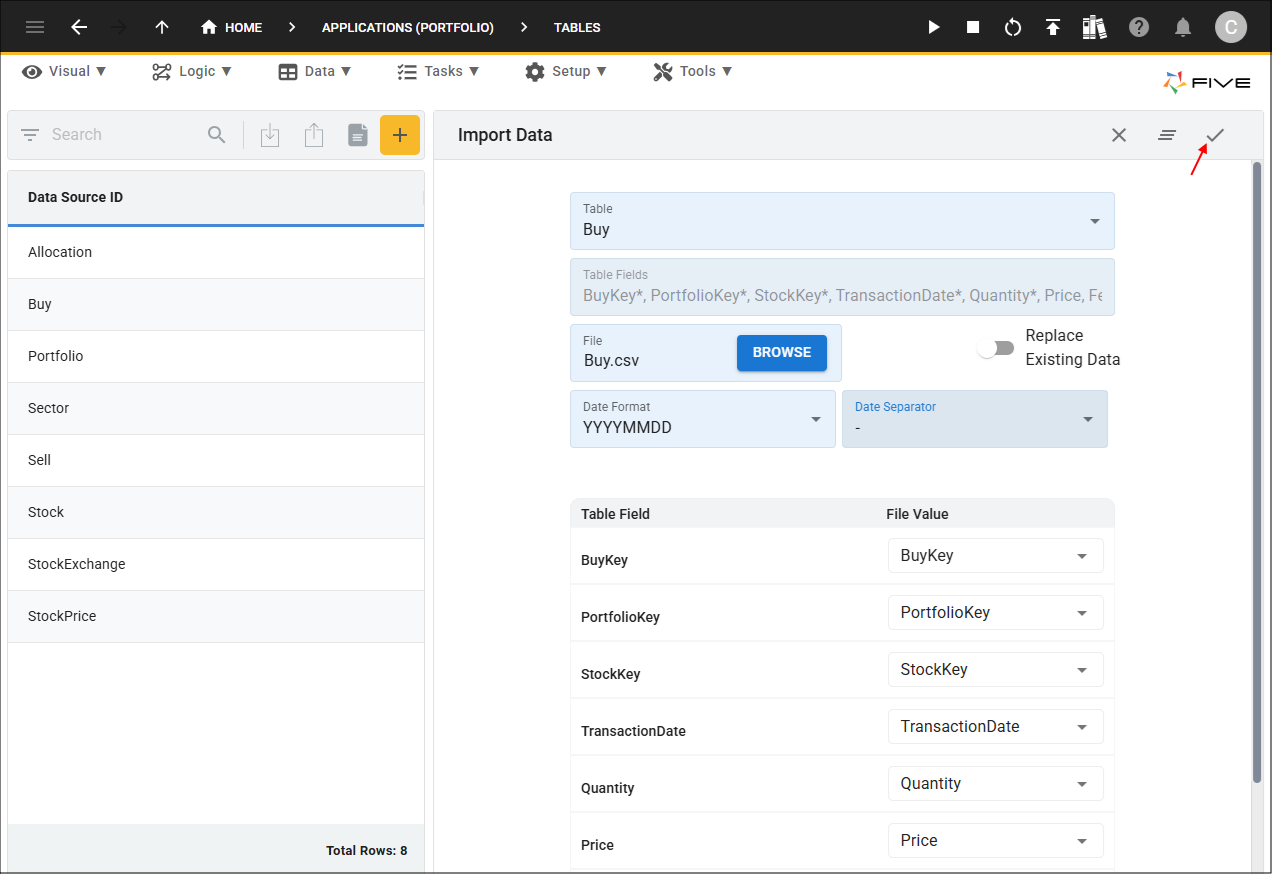Click the Home house icon
The height and width of the screenshot is (874, 1272).
pyautogui.click(x=209, y=27)
